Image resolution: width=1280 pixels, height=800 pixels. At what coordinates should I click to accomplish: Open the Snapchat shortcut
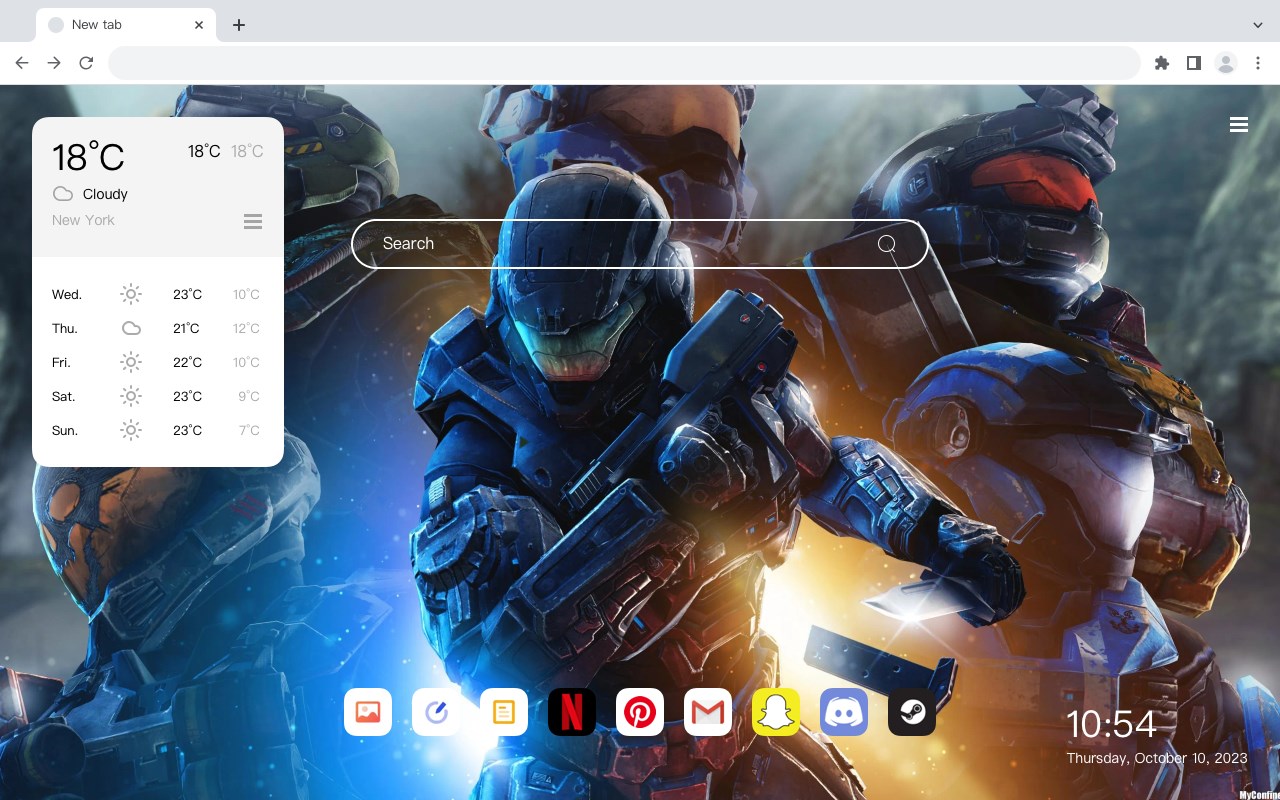click(x=776, y=712)
